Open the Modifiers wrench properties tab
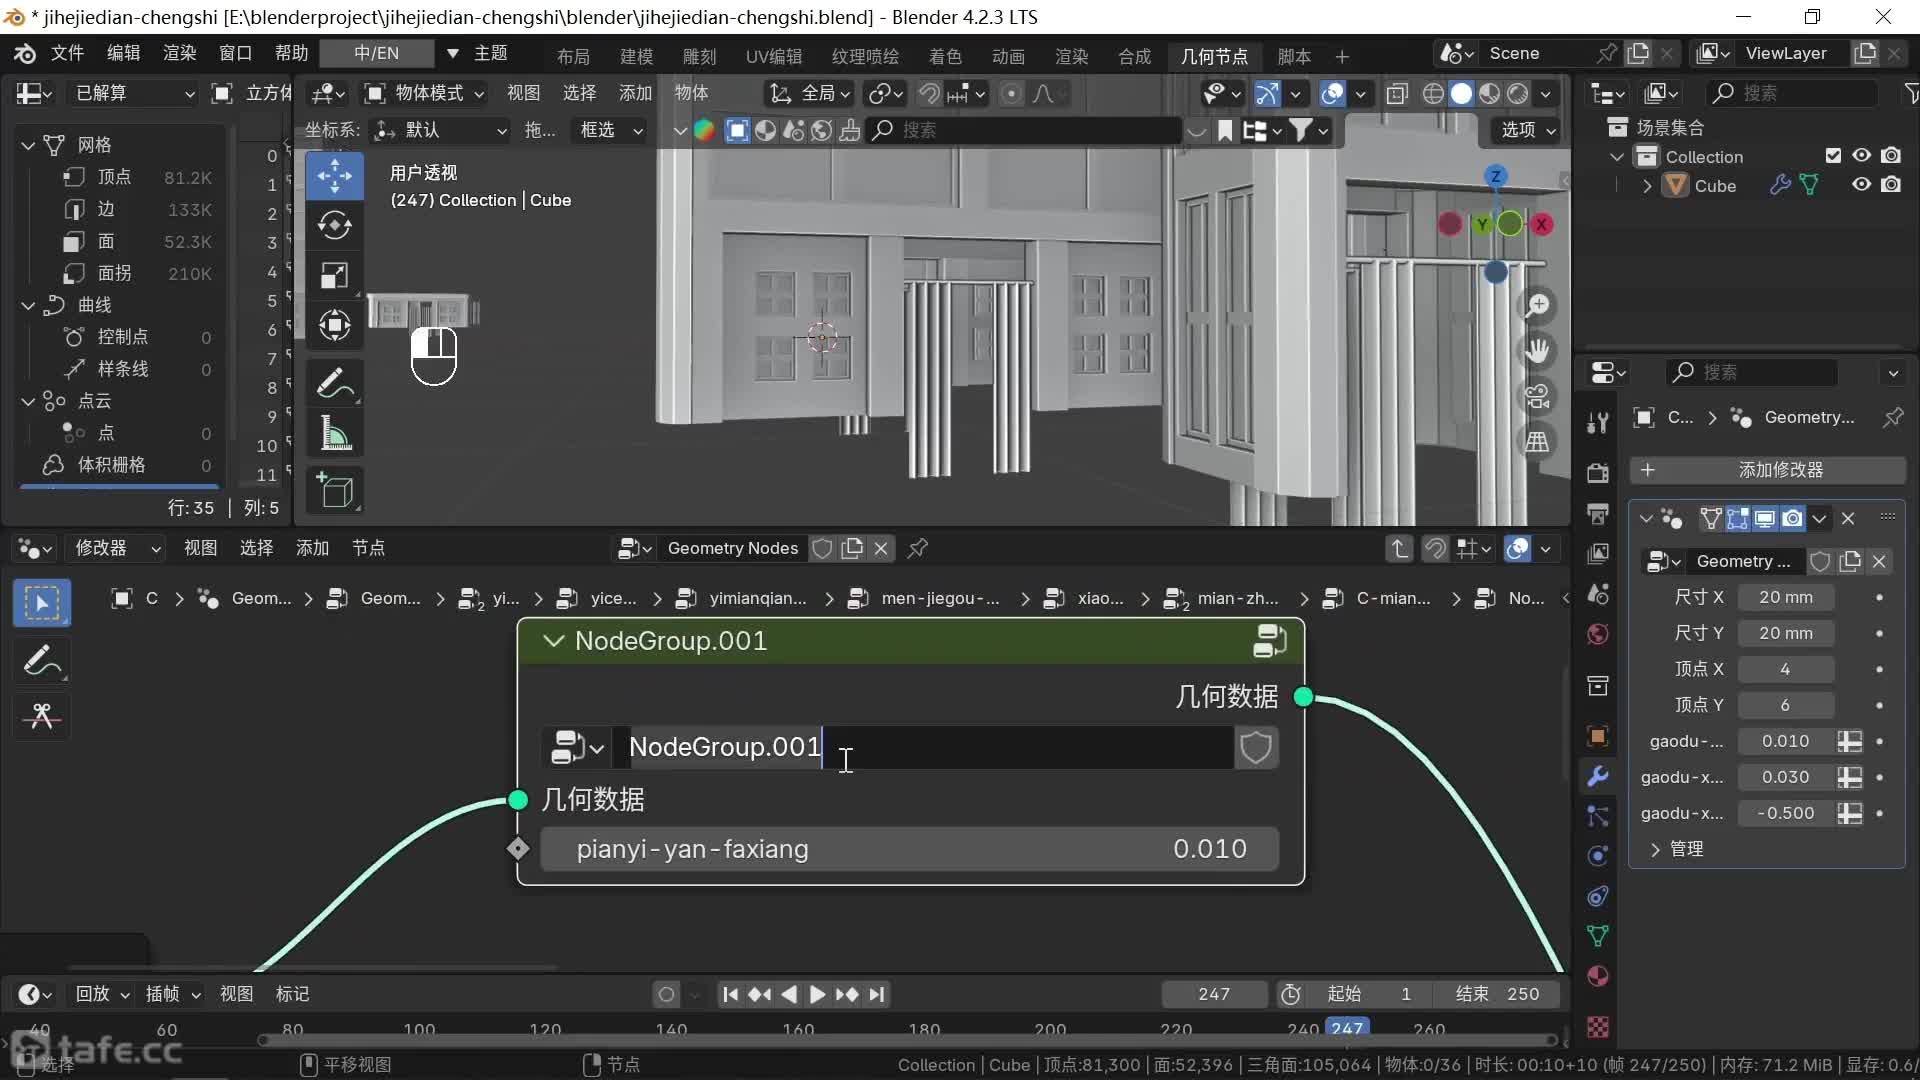 (x=1597, y=775)
